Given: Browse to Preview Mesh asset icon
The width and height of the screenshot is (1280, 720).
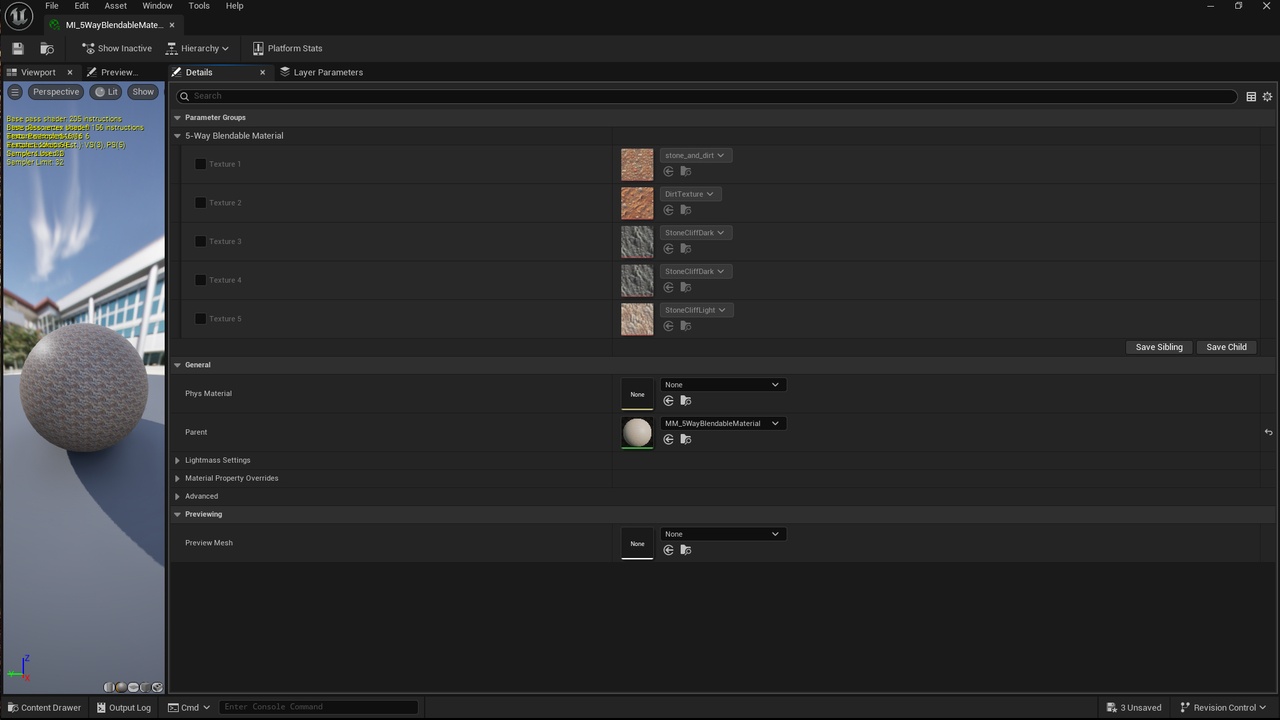Looking at the screenshot, I should pos(686,550).
